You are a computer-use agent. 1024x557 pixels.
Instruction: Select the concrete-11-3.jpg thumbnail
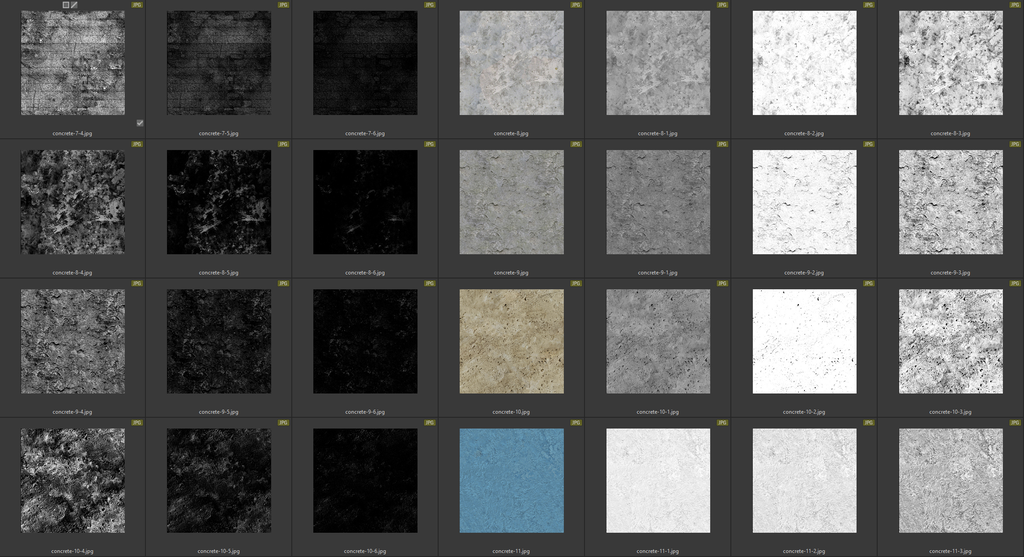[951, 481]
